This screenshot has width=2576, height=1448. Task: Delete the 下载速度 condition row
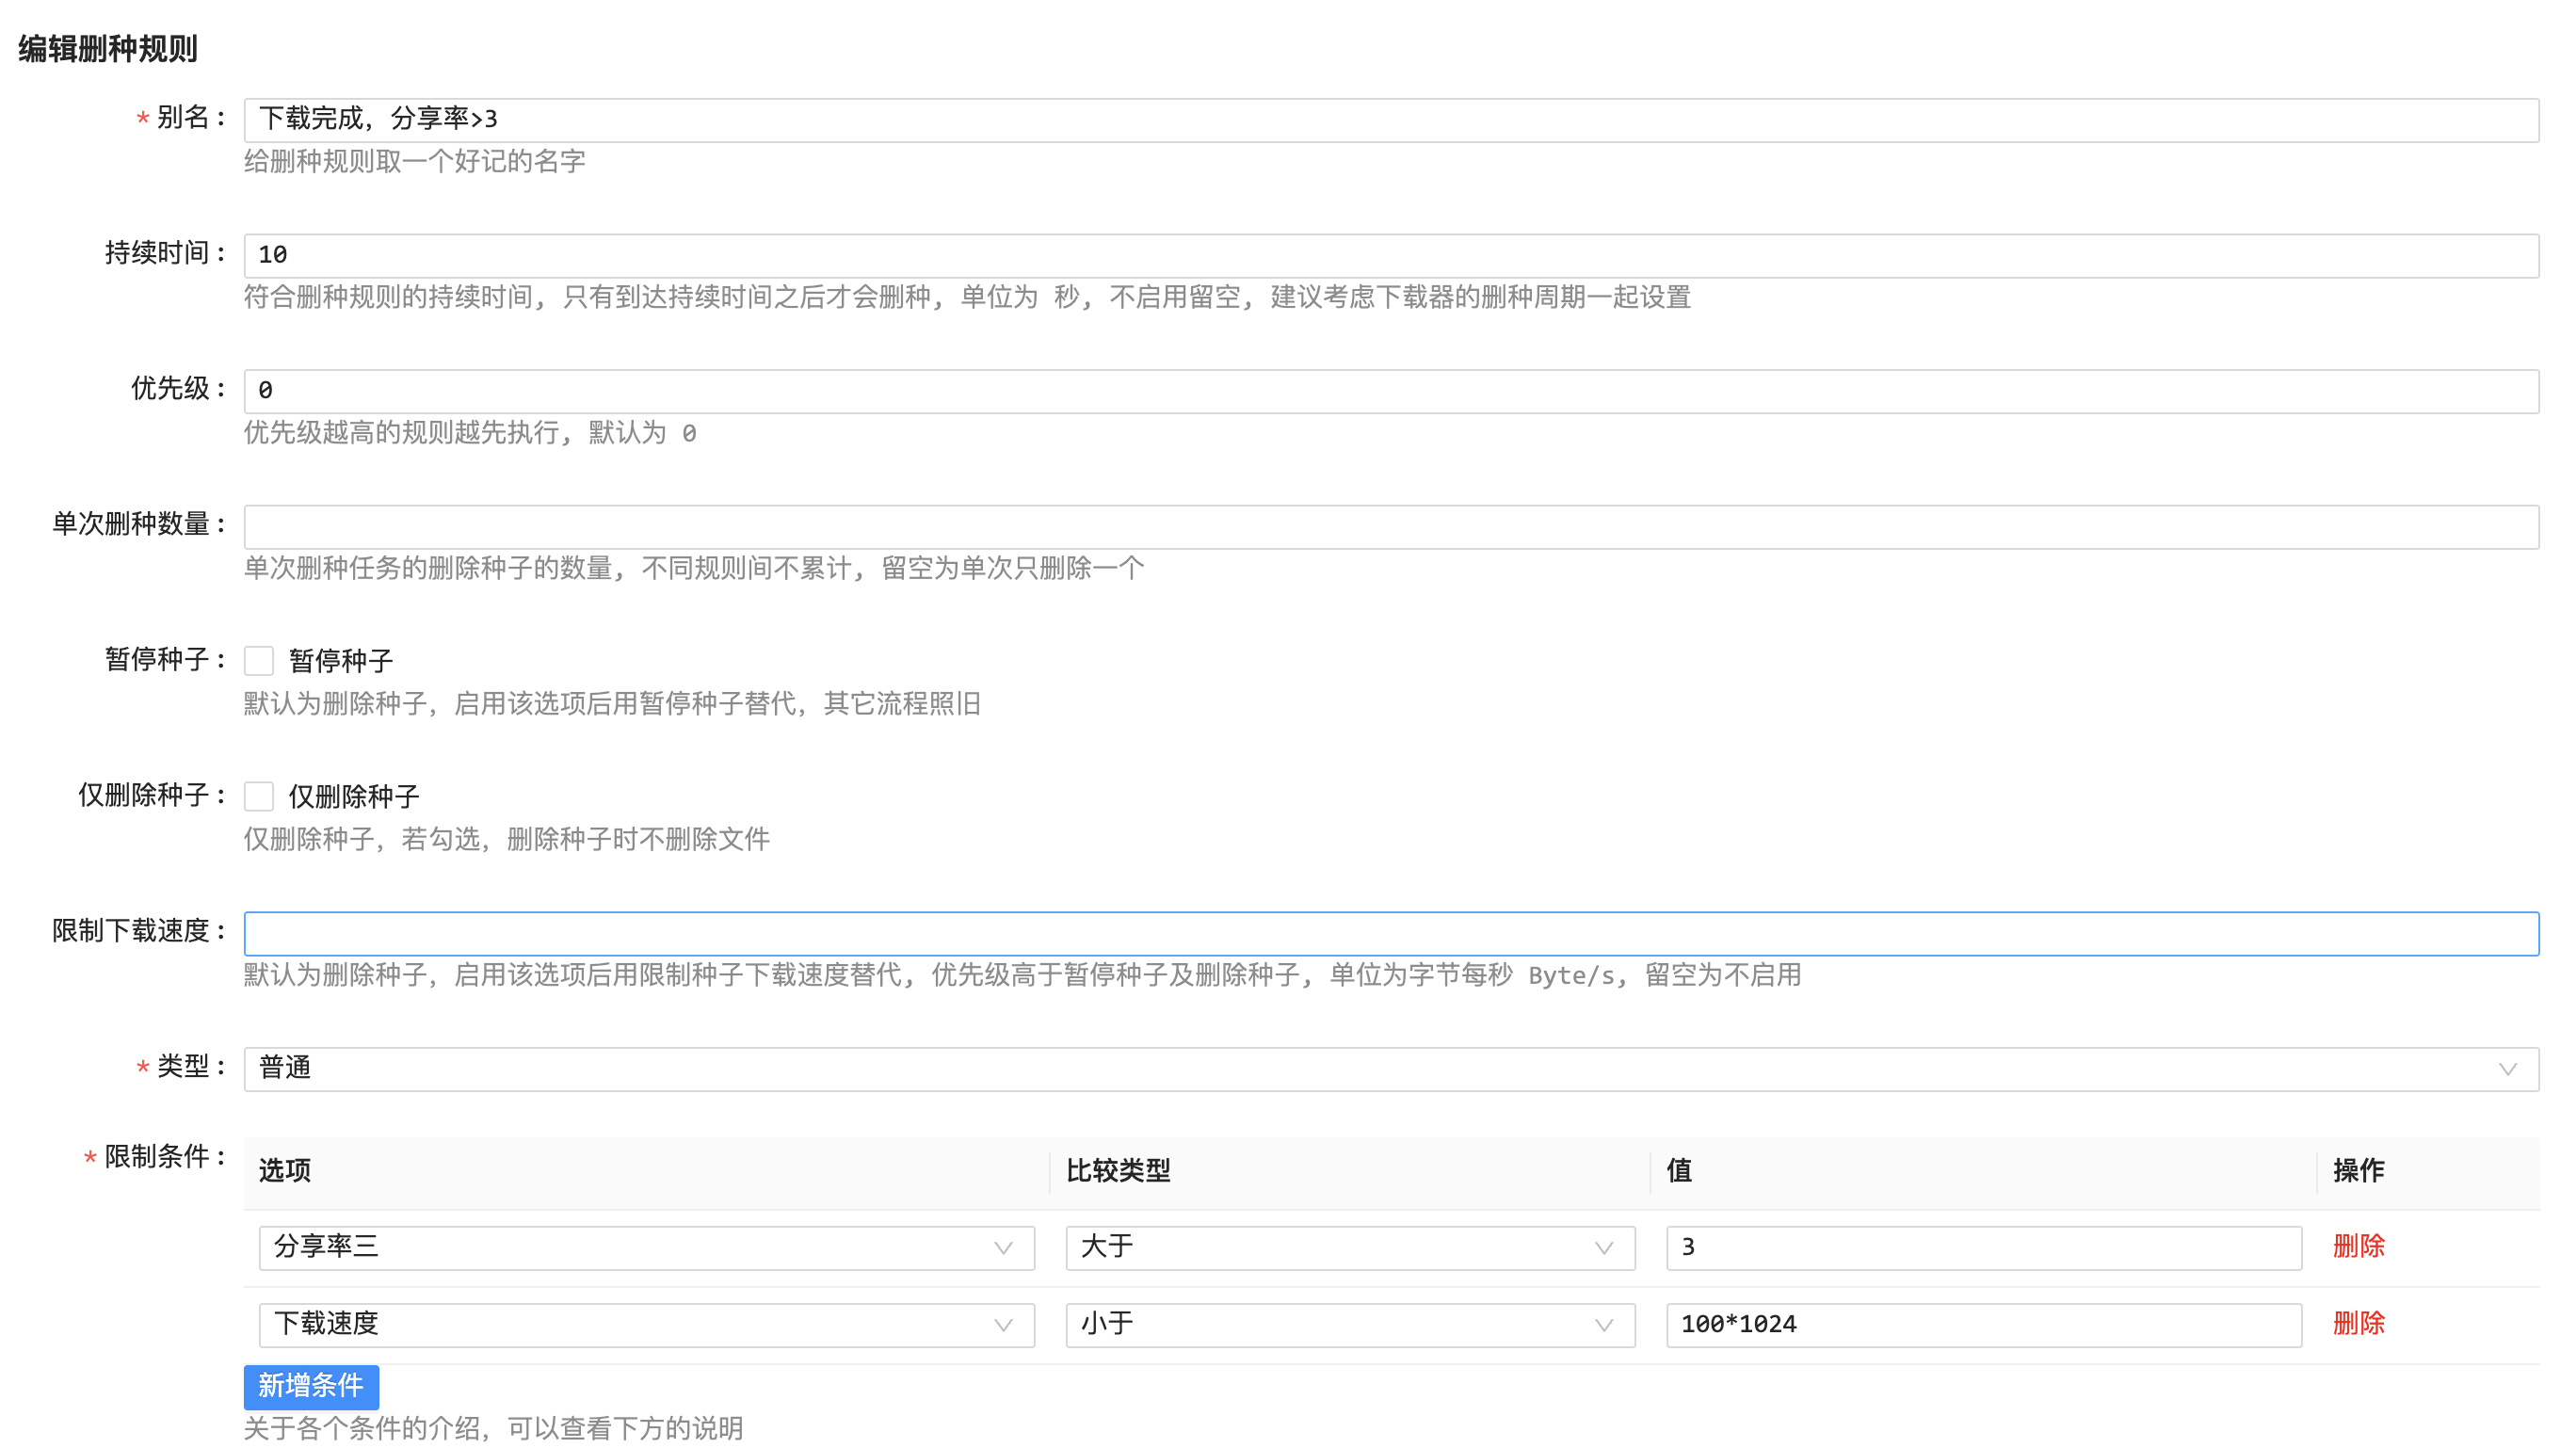coord(2358,1324)
